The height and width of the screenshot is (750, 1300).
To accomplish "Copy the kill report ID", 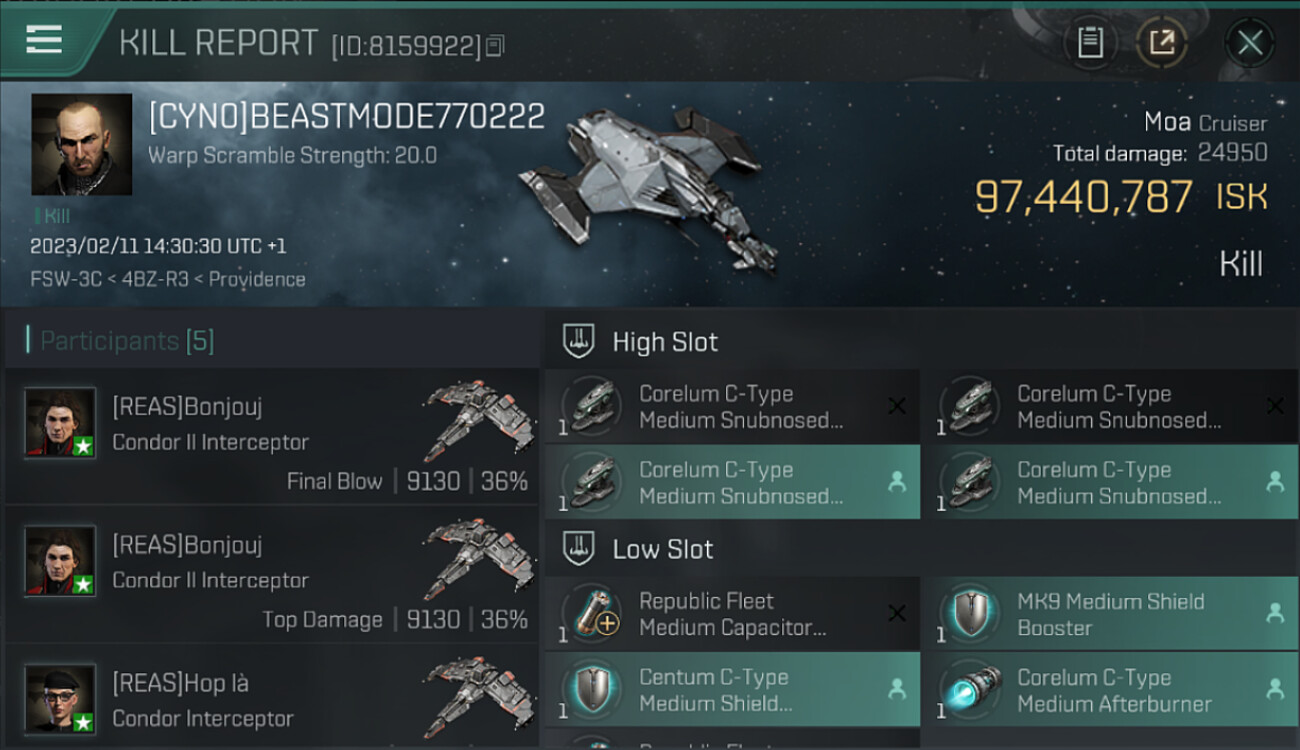I will click(496, 46).
